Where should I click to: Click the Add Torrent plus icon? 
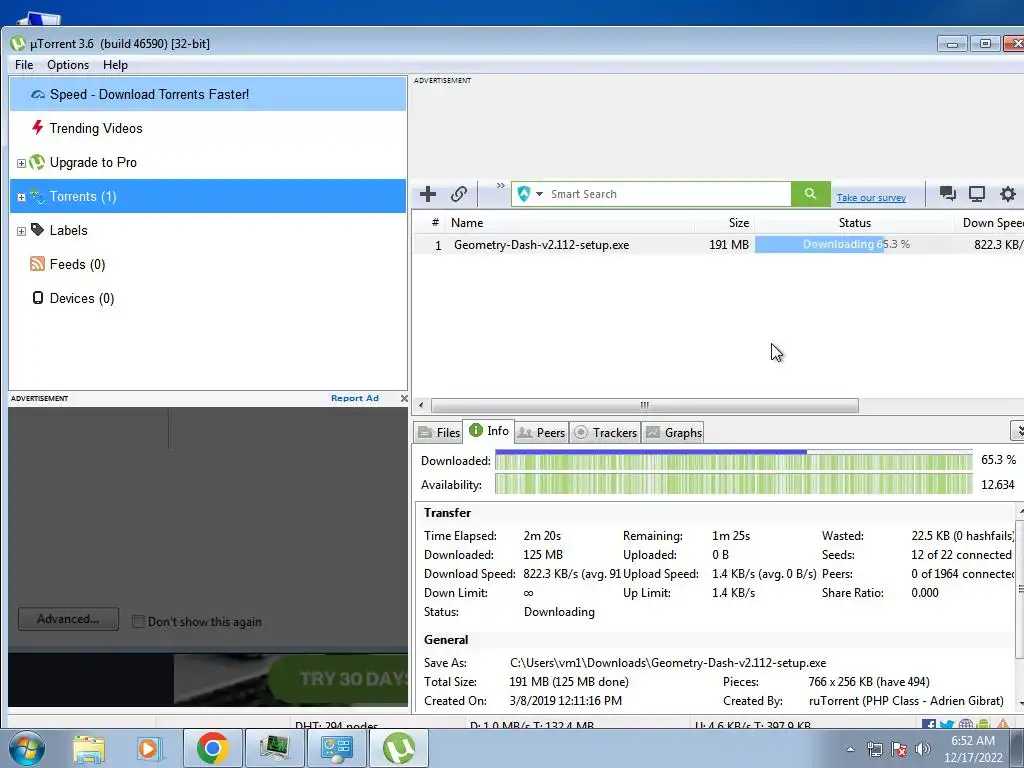click(x=428, y=194)
